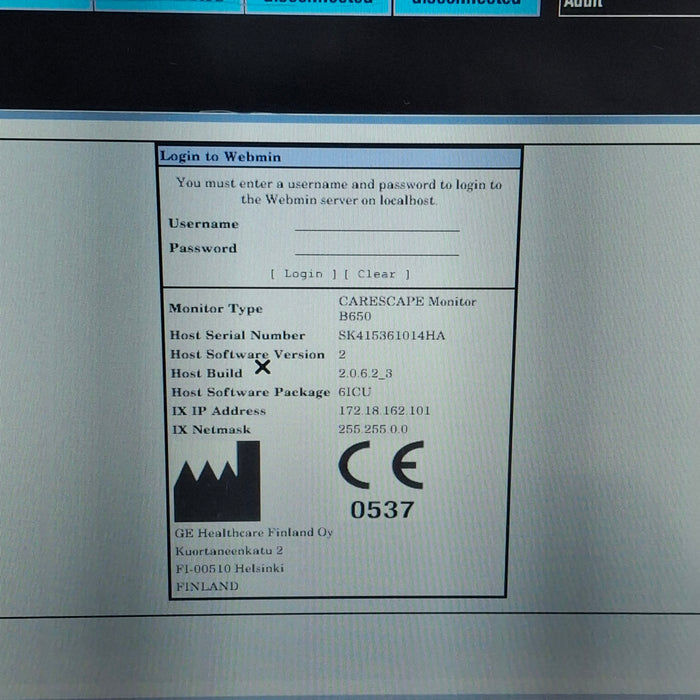This screenshot has height=700, width=700.
Task: Click the host software package value 6ICU
Action: pos(354,392)
